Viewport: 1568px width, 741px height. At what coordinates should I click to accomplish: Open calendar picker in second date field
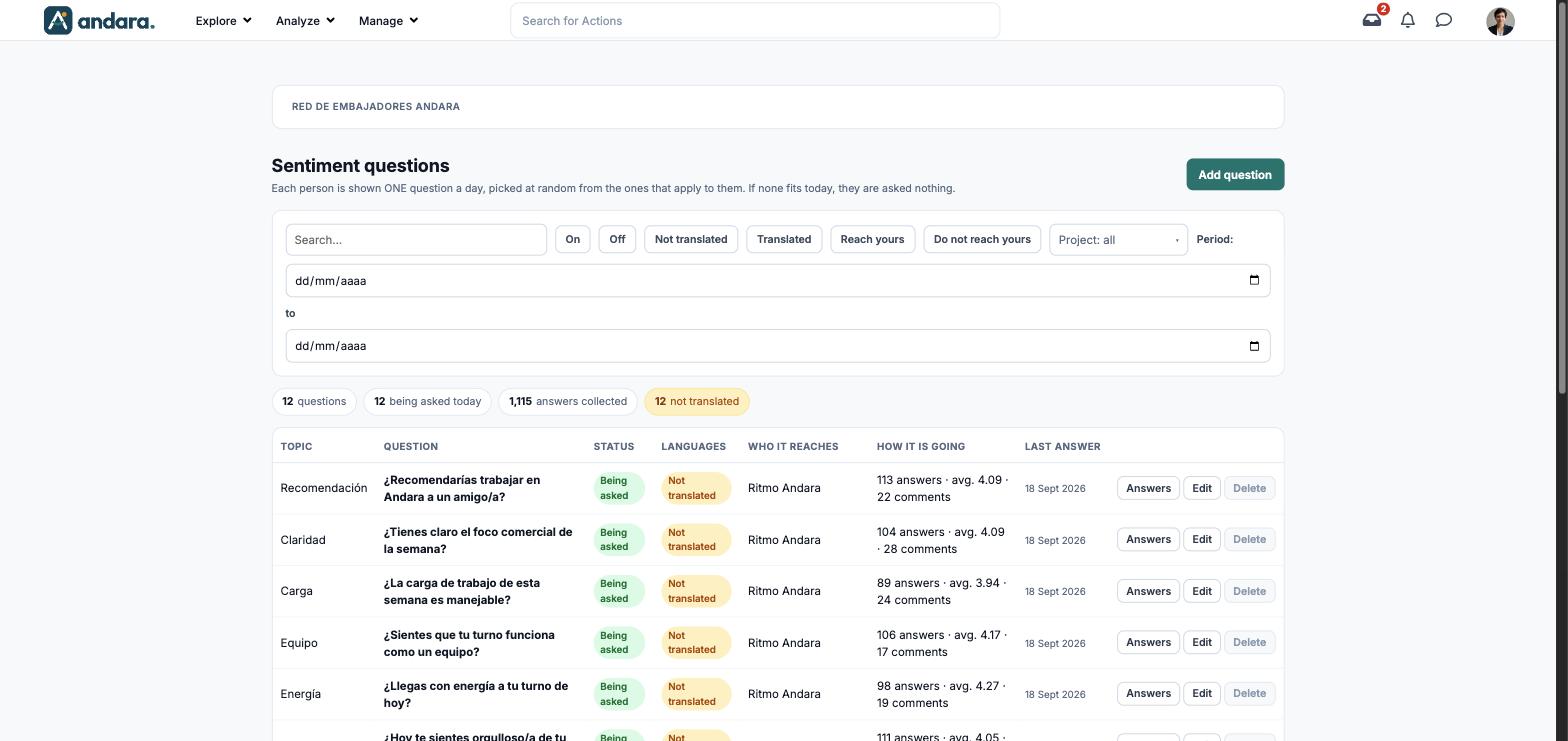(1254, 346)
